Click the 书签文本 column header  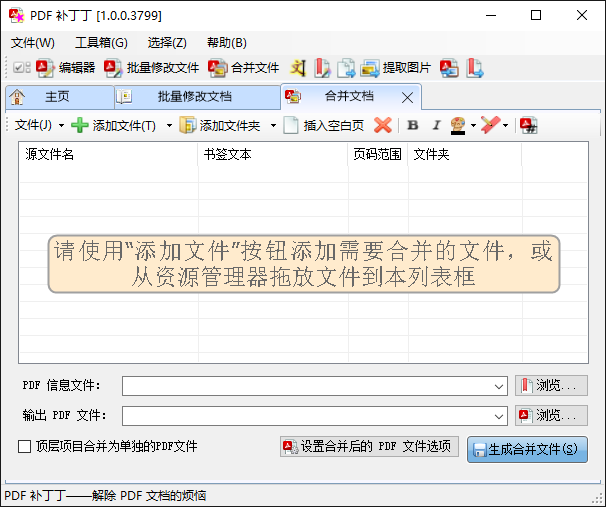tap(273, 155)
